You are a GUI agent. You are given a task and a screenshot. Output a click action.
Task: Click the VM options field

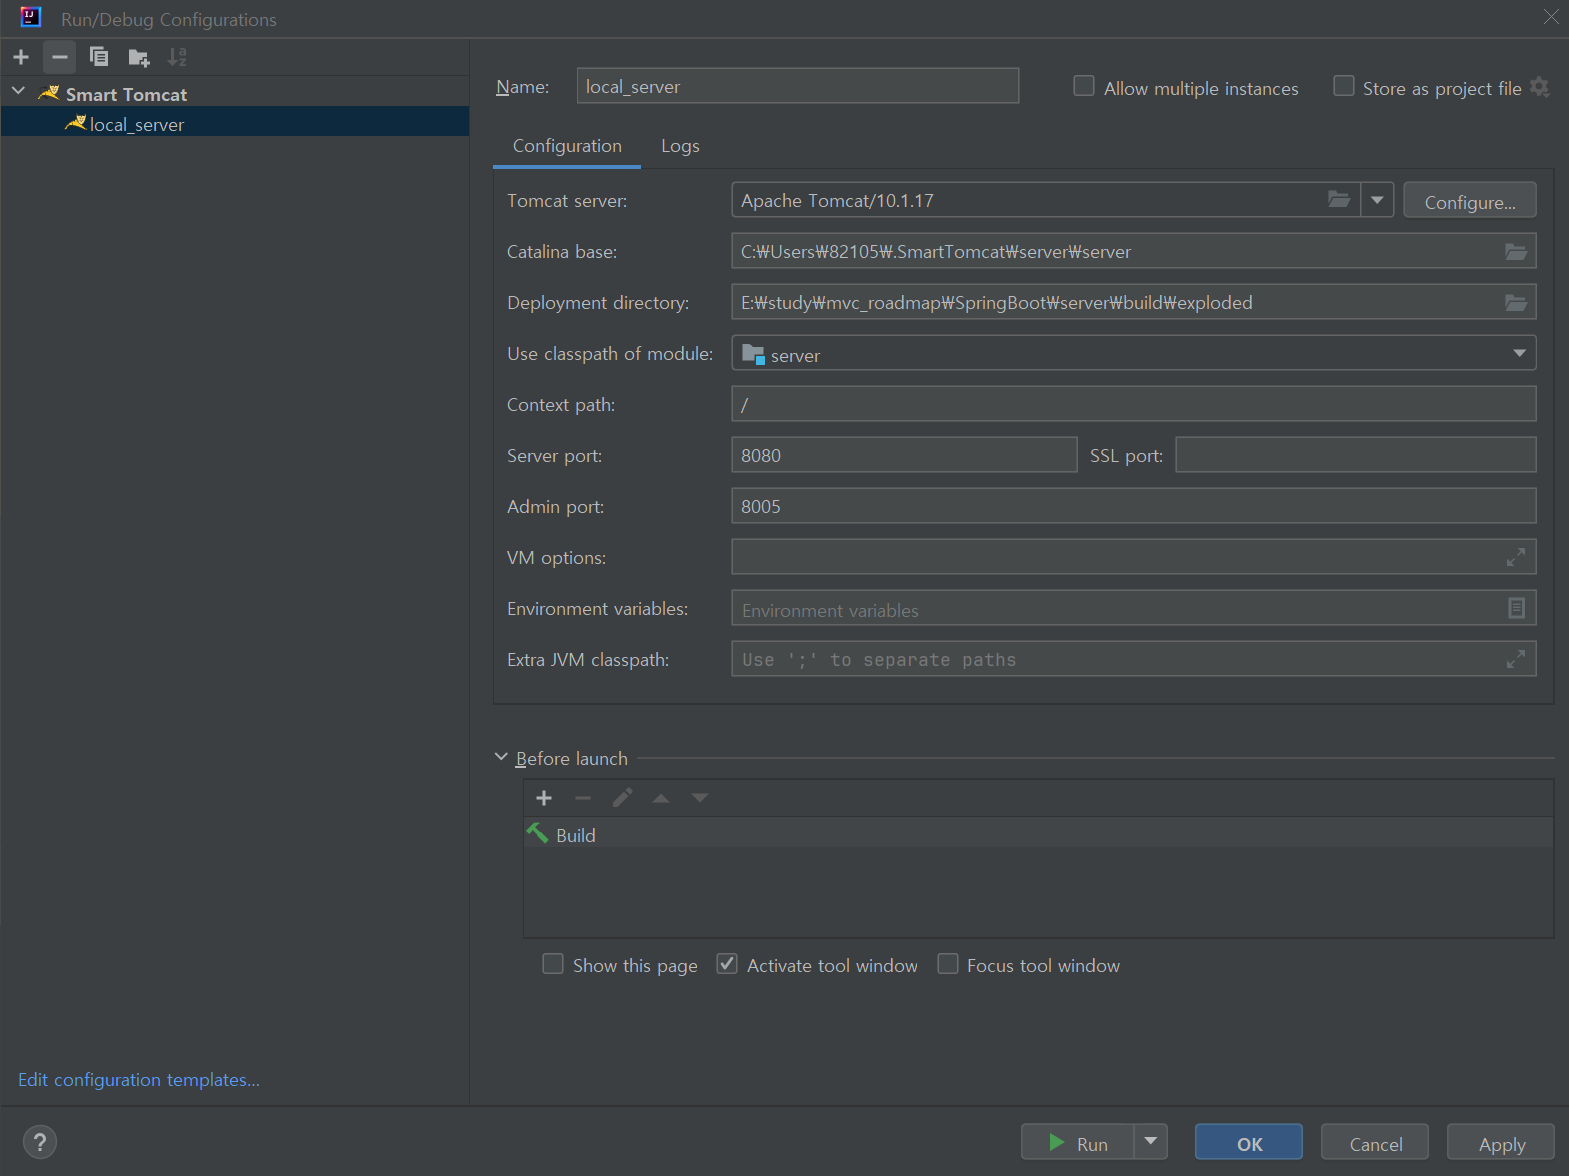tap(1134, 557)
